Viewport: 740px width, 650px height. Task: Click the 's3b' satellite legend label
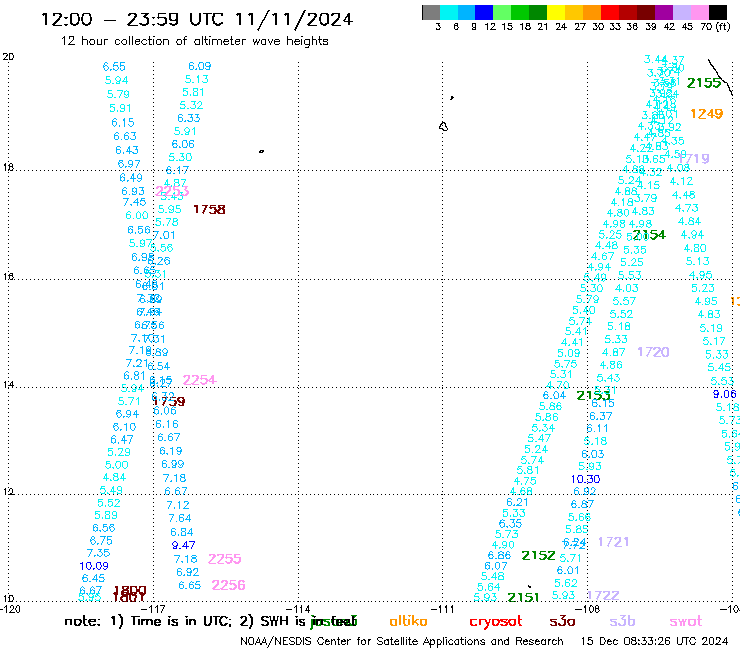coord(622,621)
